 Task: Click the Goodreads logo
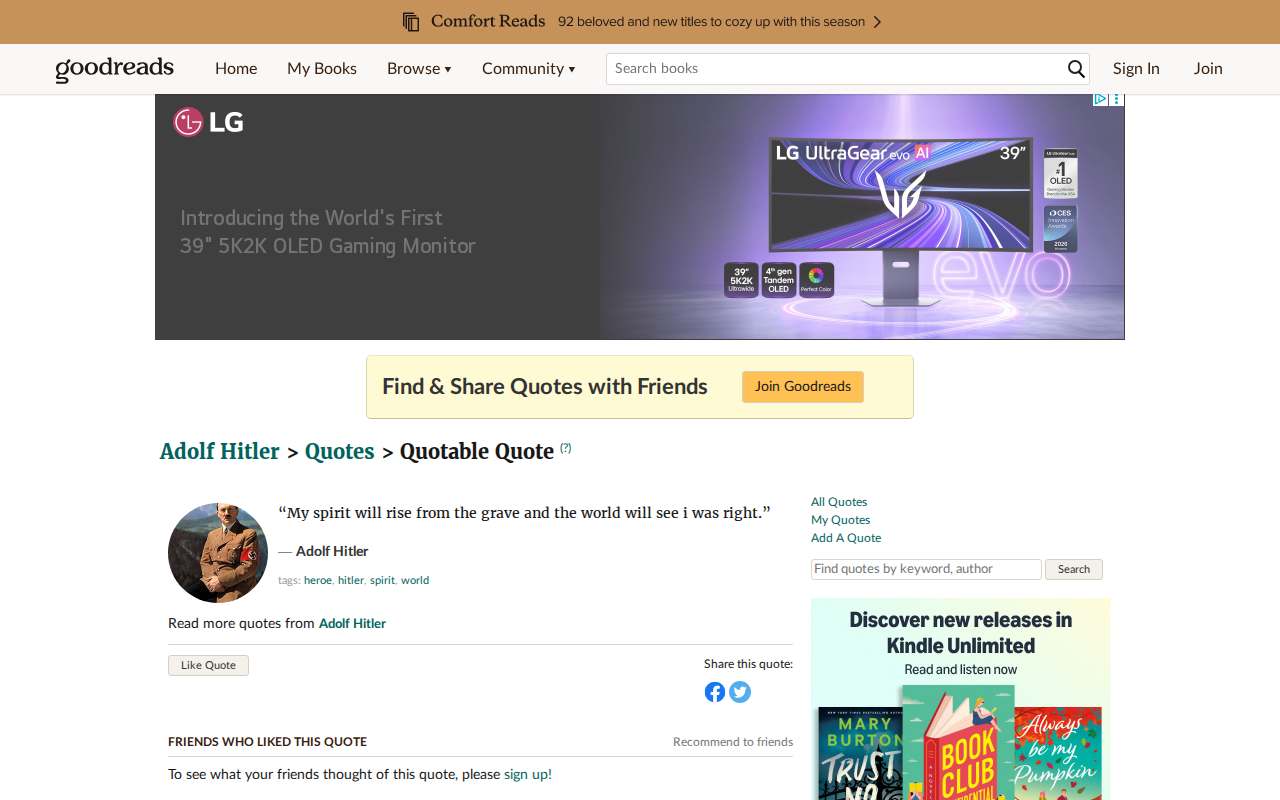[x=115, y=68]
